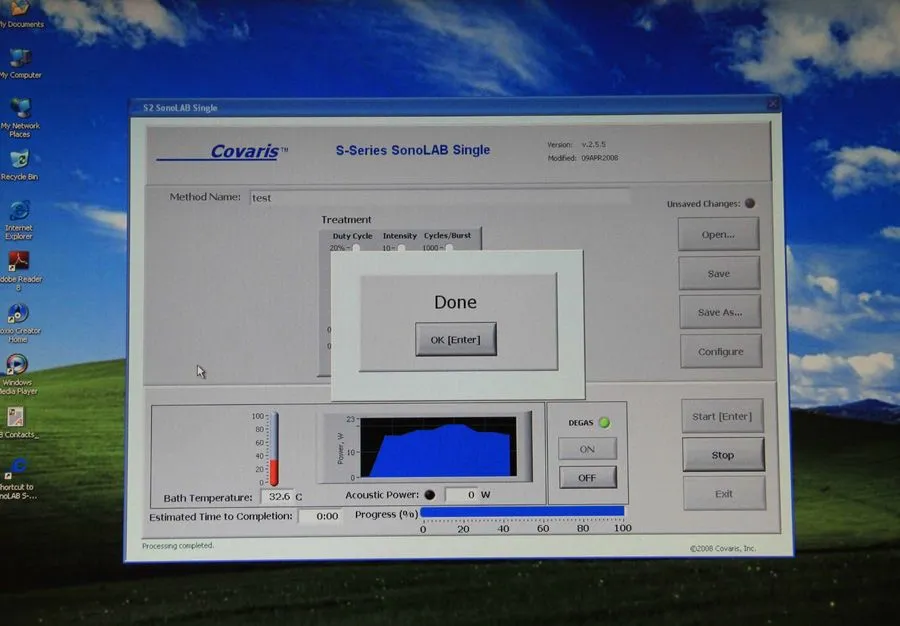Turn DEGAS on
Viewport: 900px width, 626px height.
(x=587, y=449)
